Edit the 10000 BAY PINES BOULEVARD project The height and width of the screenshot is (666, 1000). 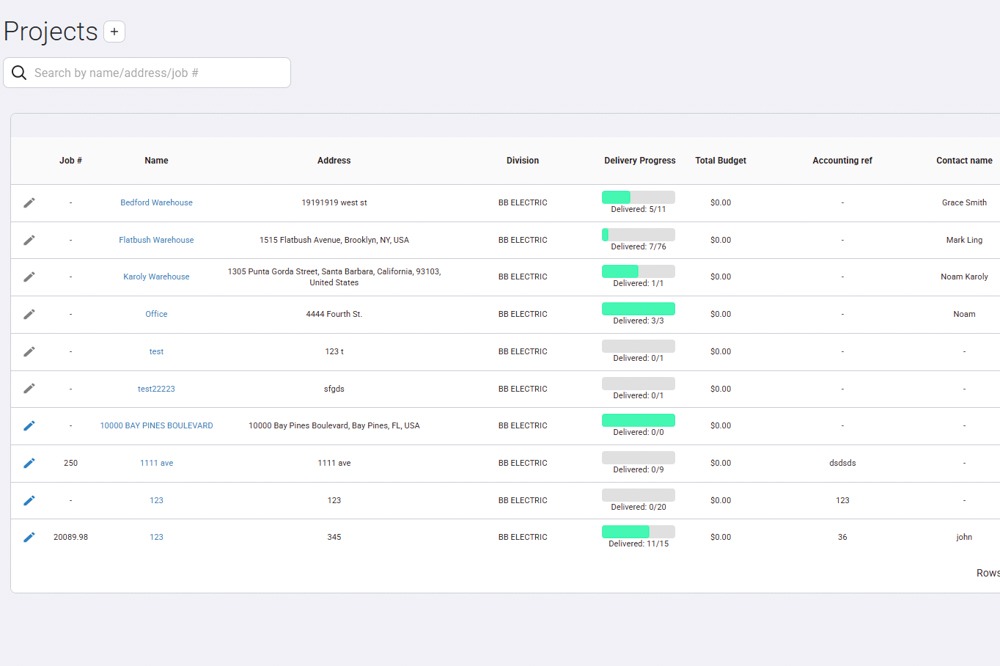[29, 426]
